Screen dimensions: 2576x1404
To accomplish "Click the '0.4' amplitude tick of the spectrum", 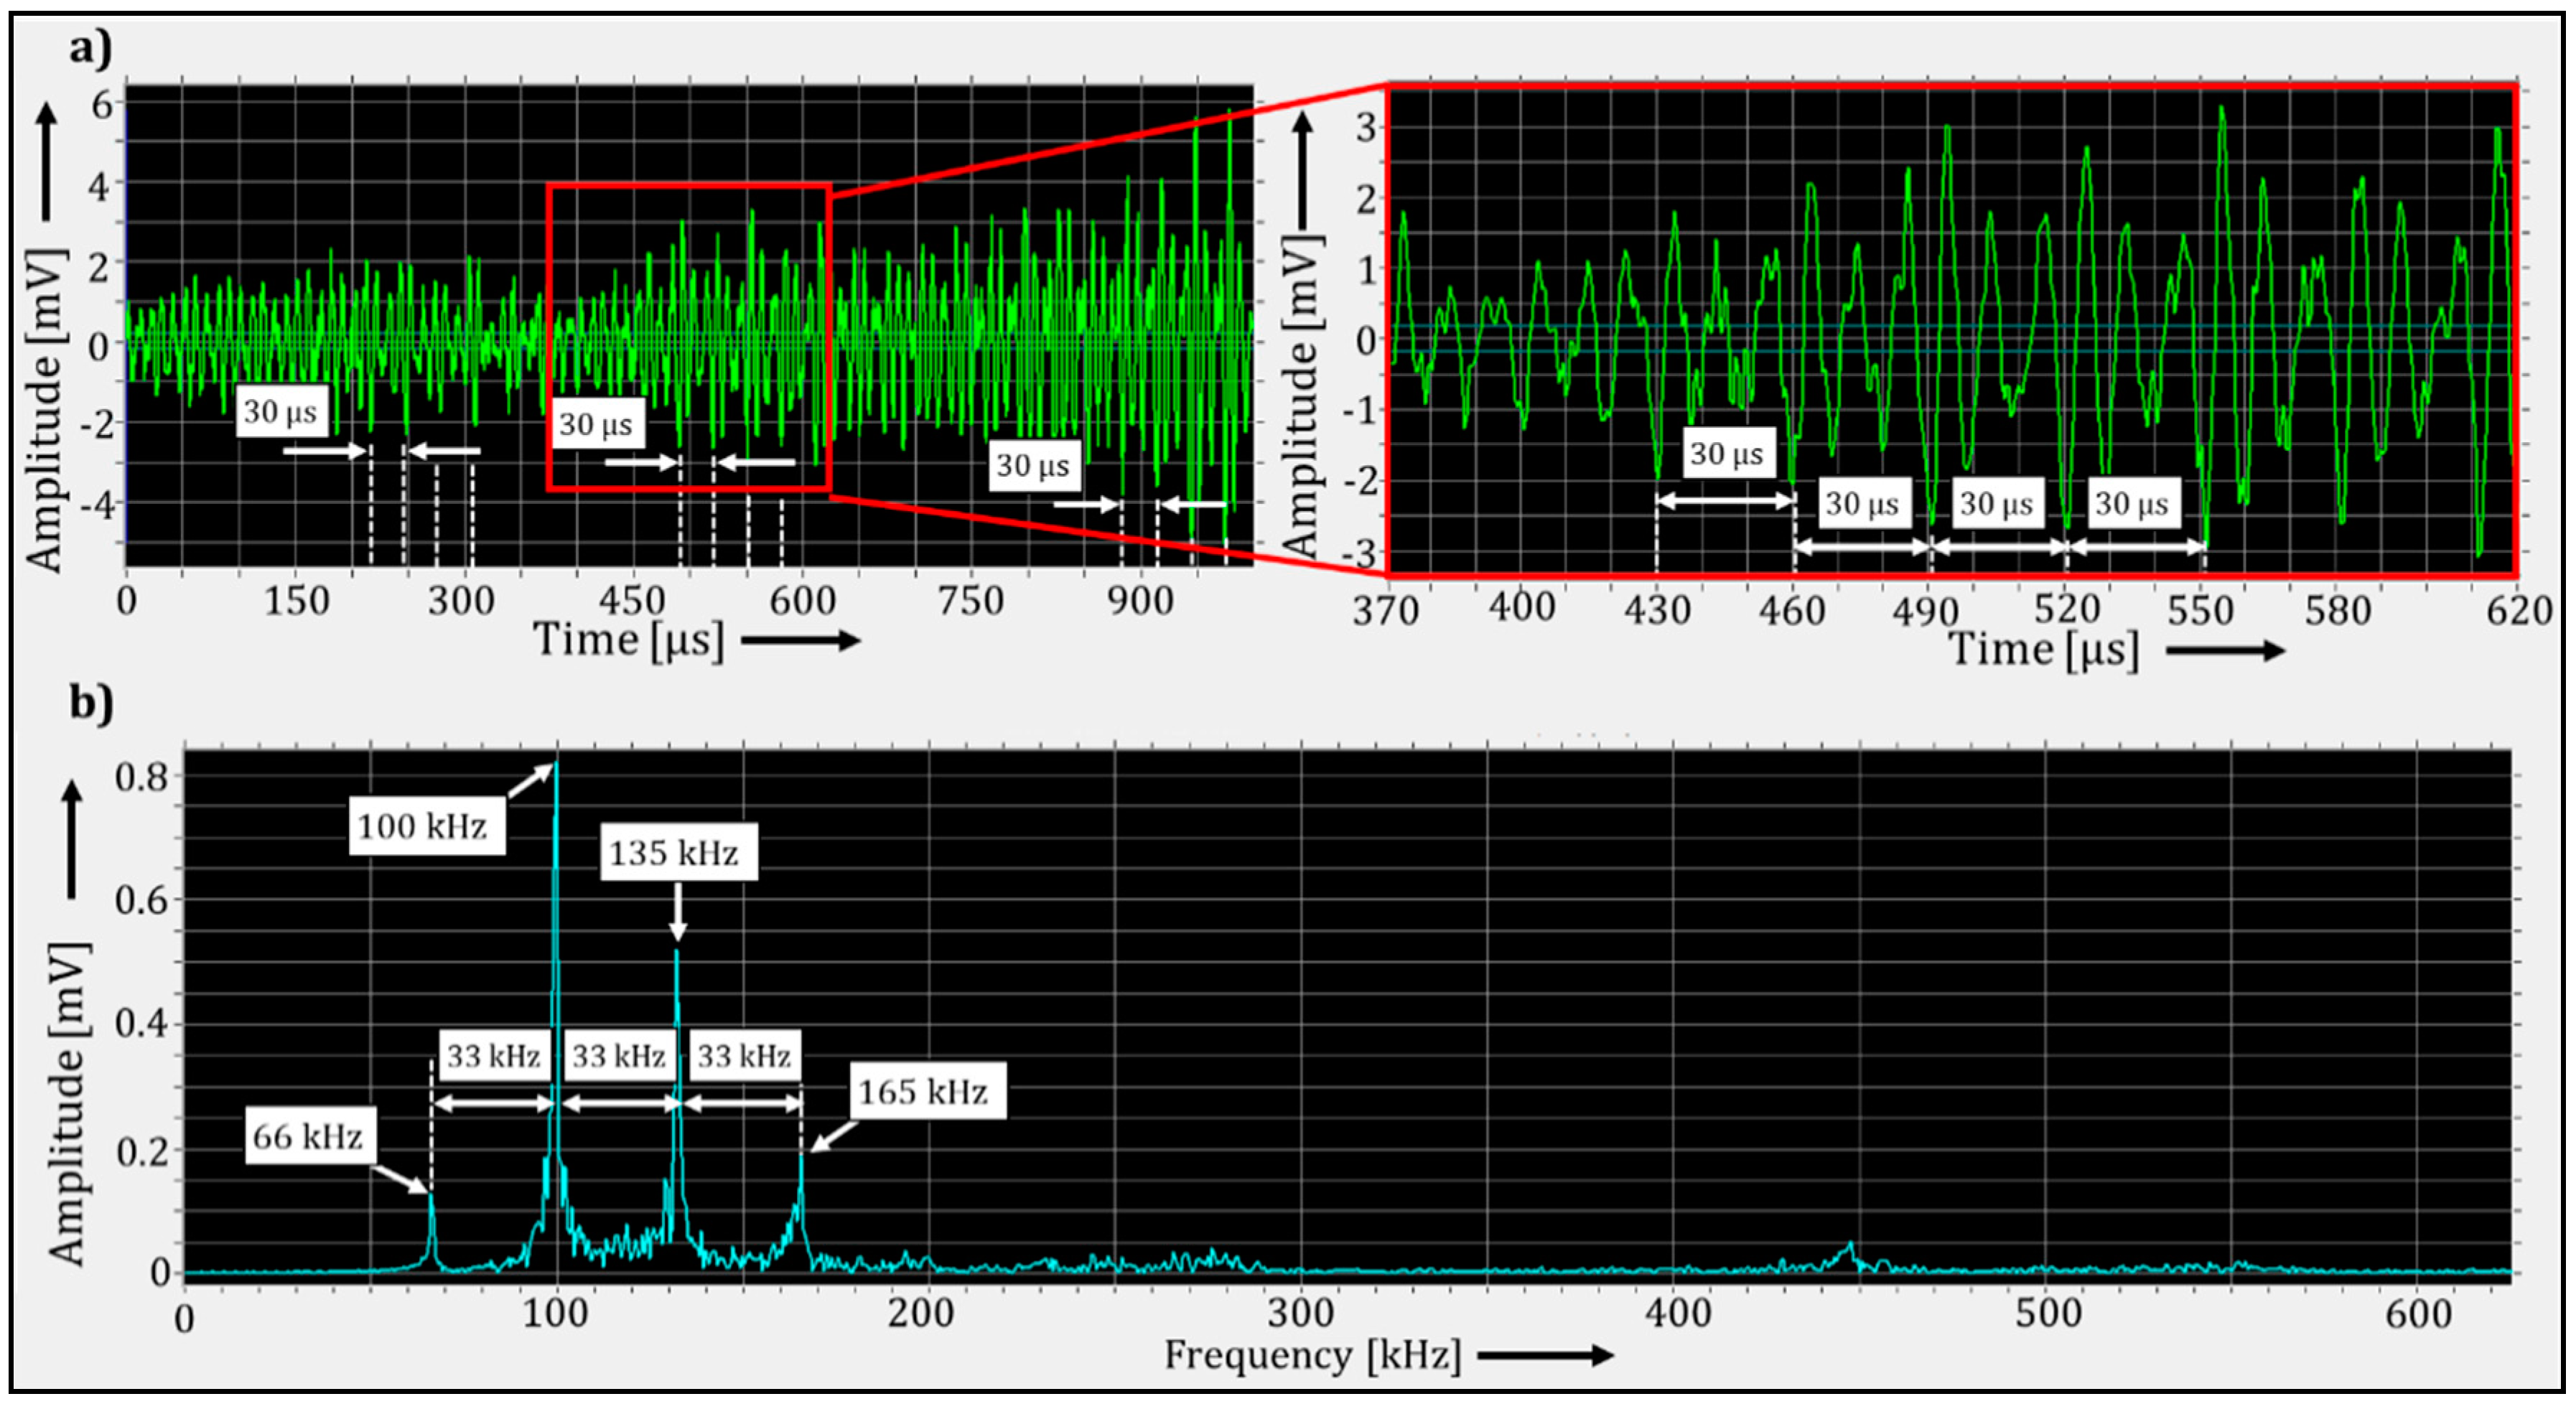I will [x=142, y=1025].
